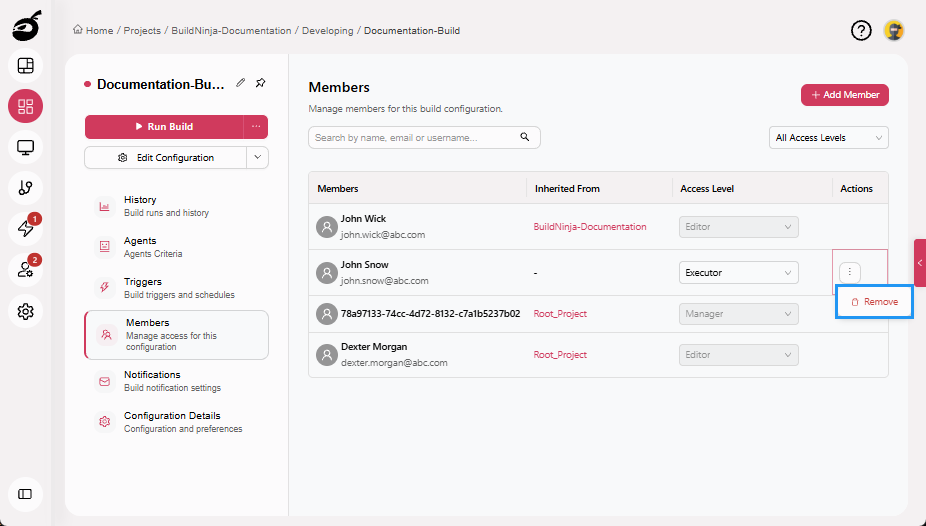Select Remove from the actions menu
The width and height of the screenshot is (926, 526).
pyautogui.click(x=874, y=302)
